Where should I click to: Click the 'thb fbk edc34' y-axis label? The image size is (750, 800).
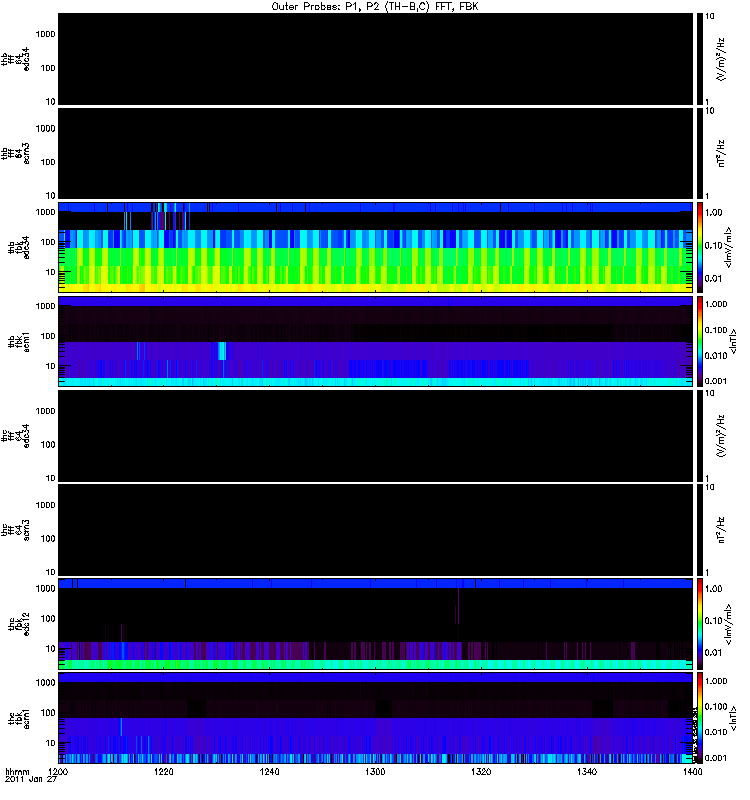click(18, 247)
